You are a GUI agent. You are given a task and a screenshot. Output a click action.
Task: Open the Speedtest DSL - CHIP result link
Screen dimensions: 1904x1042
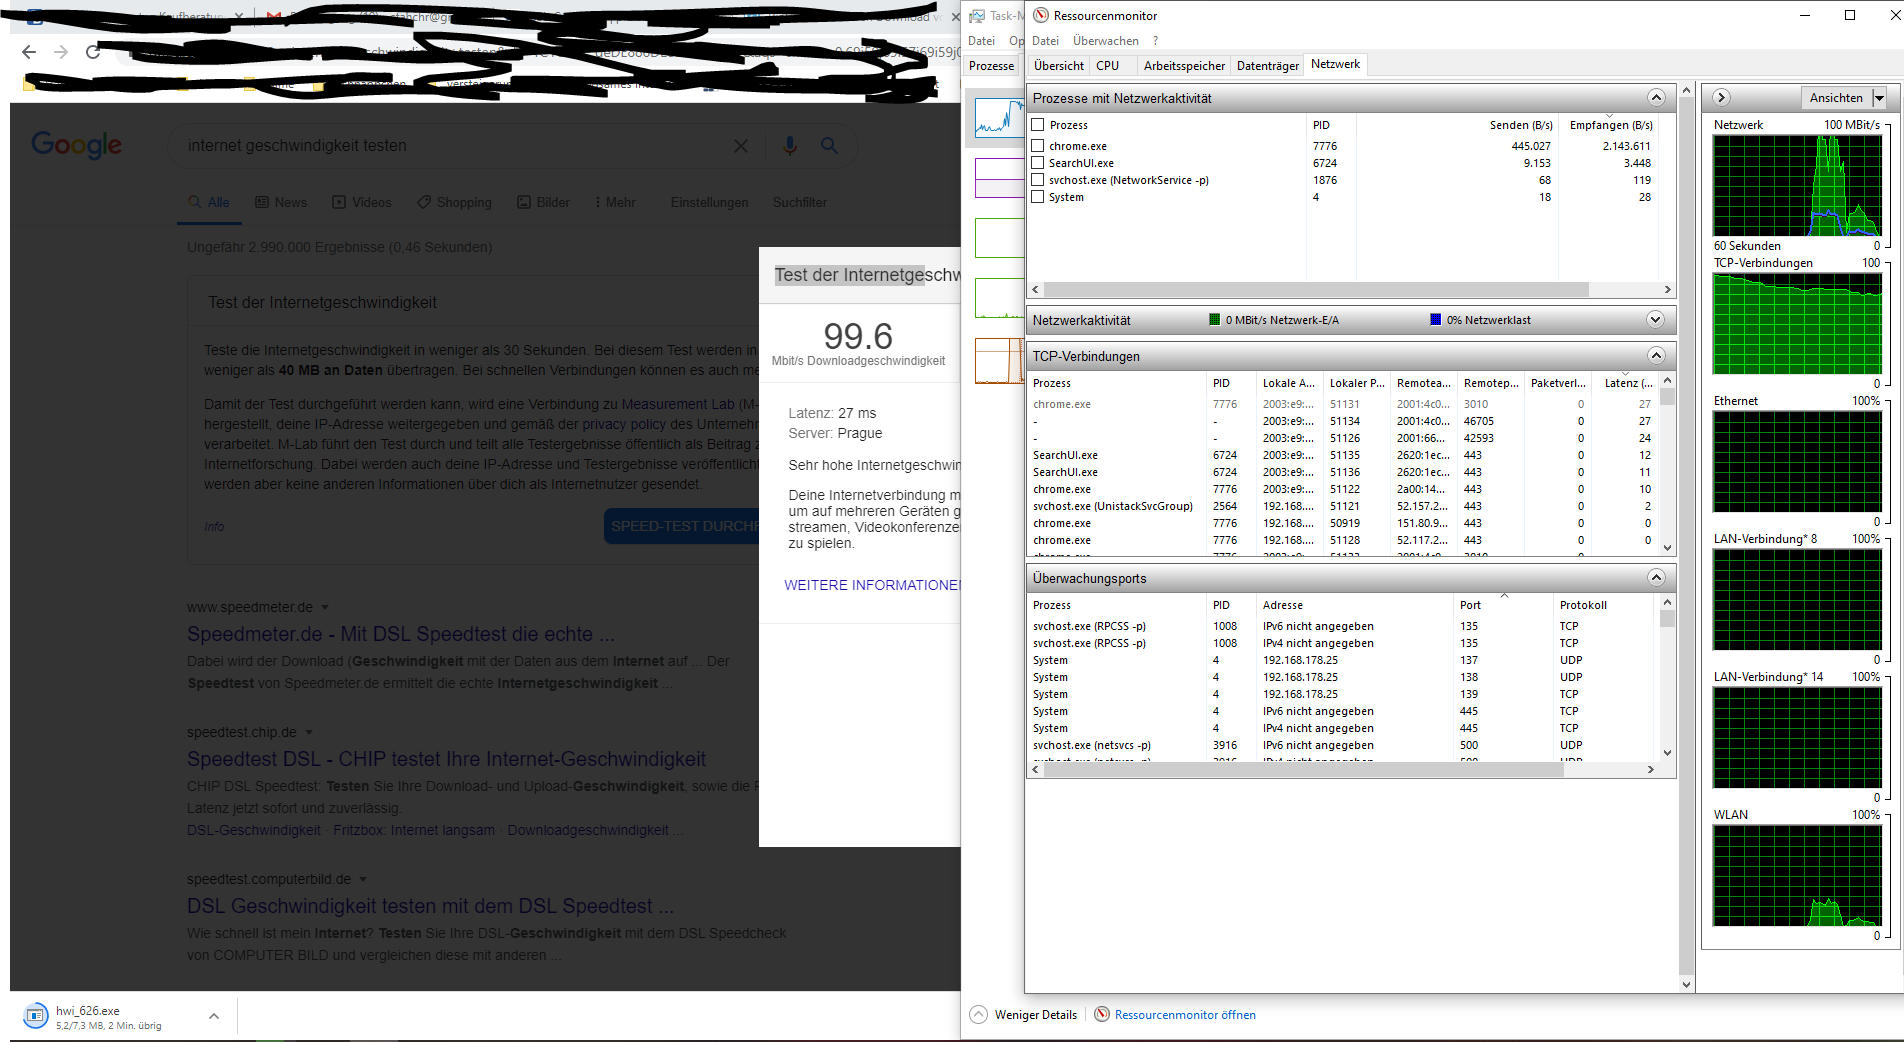tap(446, 760)
